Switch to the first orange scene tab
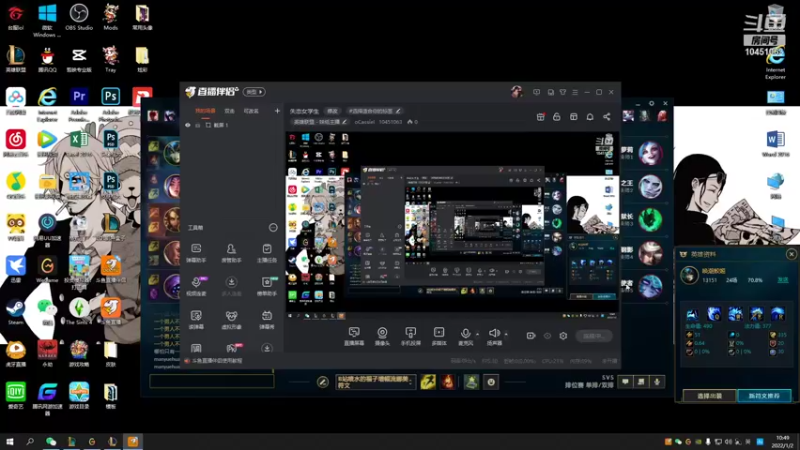The height and width of the screenshot is (450, 800). (x=206, y=111)
